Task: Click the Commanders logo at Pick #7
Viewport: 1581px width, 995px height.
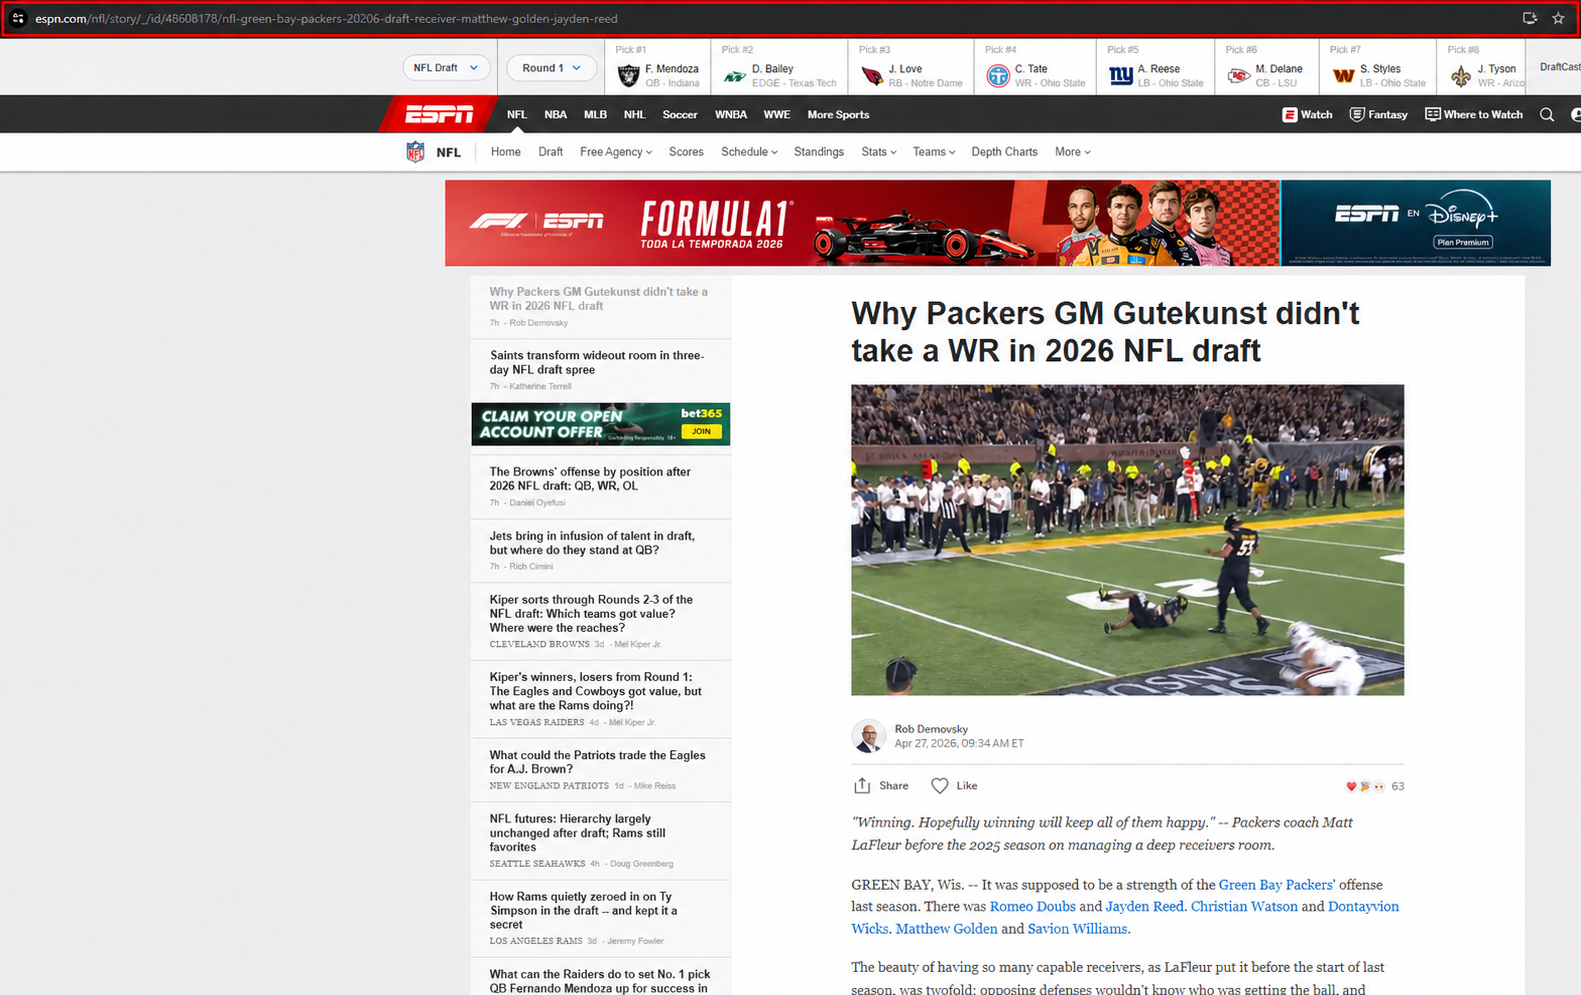Action: pyautogui.click(x=1343, y=75)
